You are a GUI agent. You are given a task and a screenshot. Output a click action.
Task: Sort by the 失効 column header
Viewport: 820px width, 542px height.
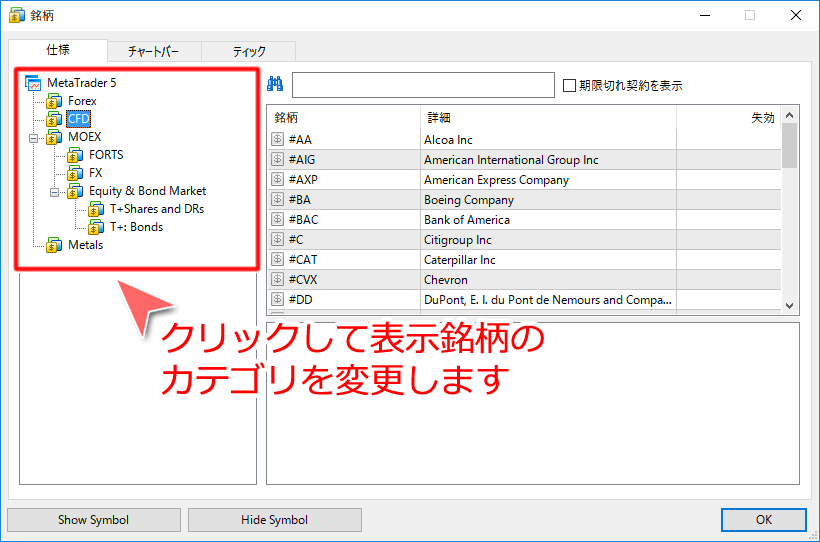728,118
